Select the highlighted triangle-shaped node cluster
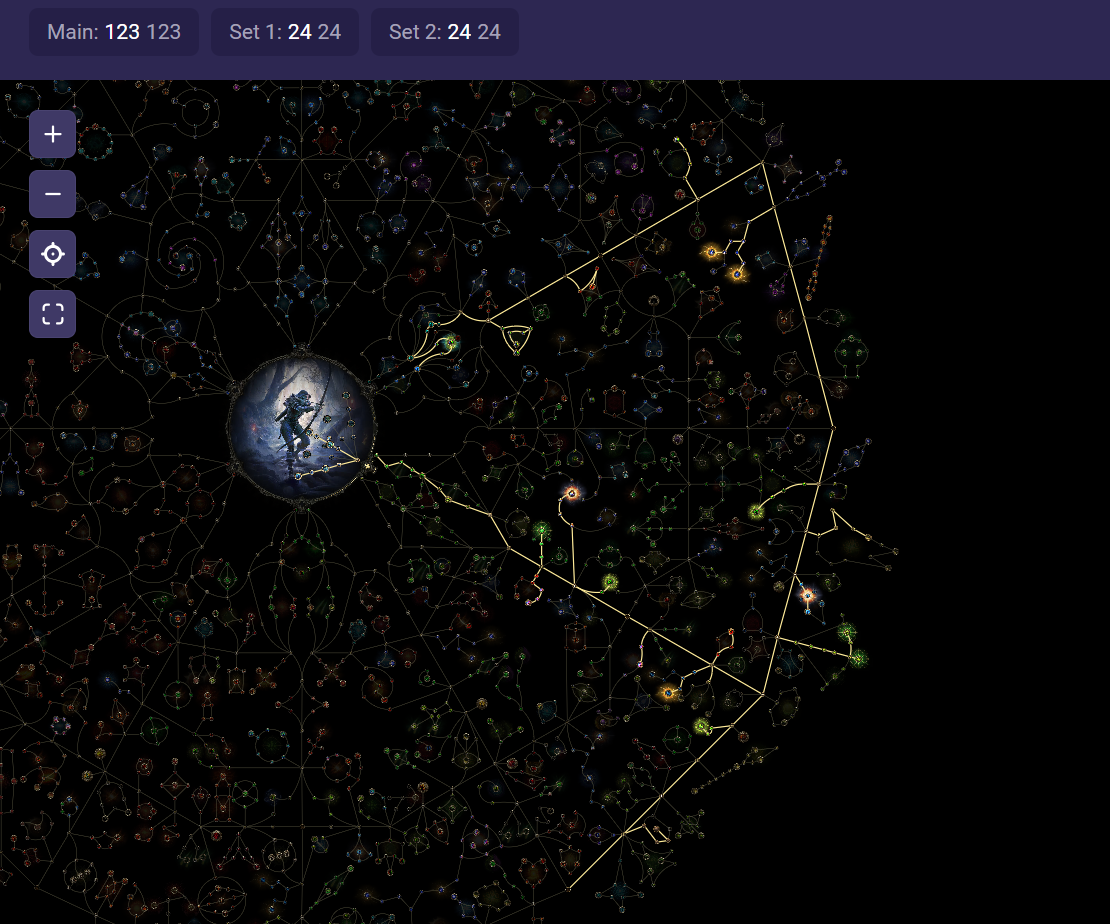This screenshot has width=1110, height=924. tap(516, 340)
